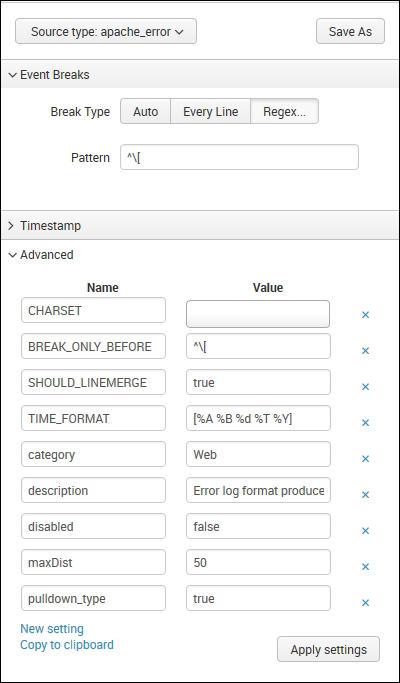Viewport: 400px width, 683px height.
Task: Remove the category setting row
Action: coord(365,459)
